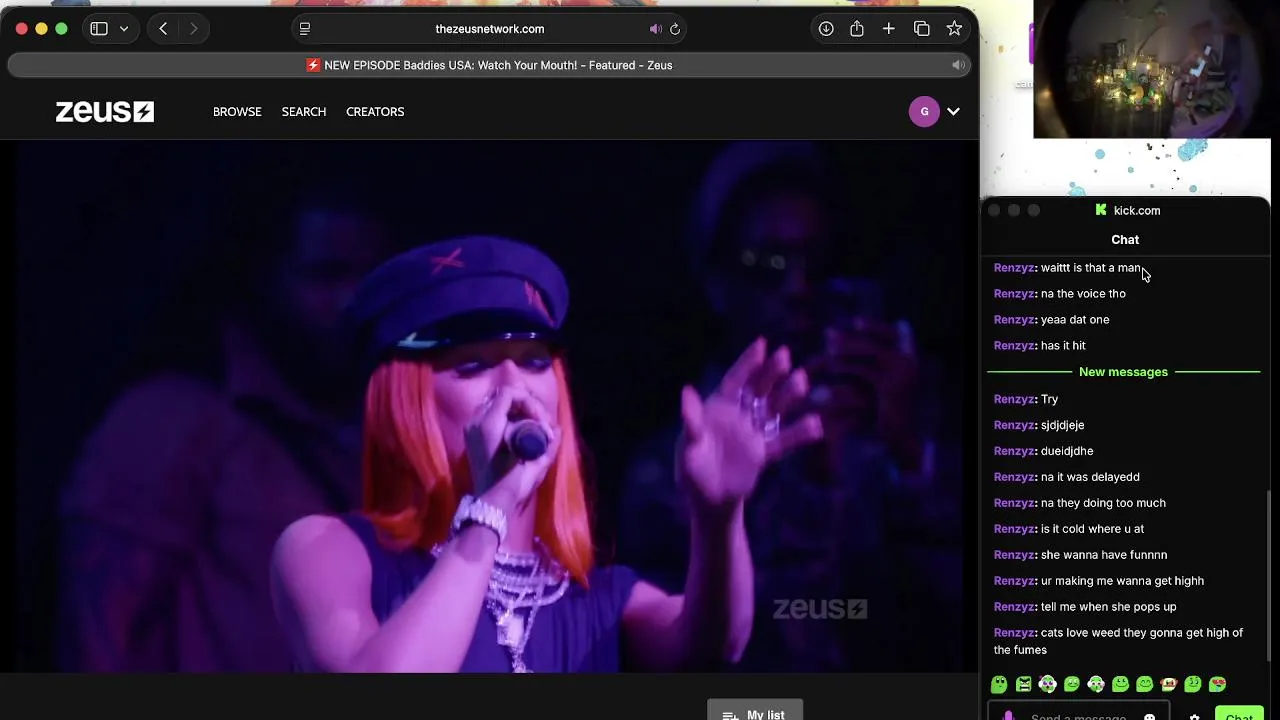1280x720 pixels.
Task: Show Safari downloads
Action: tap(826, 29)
